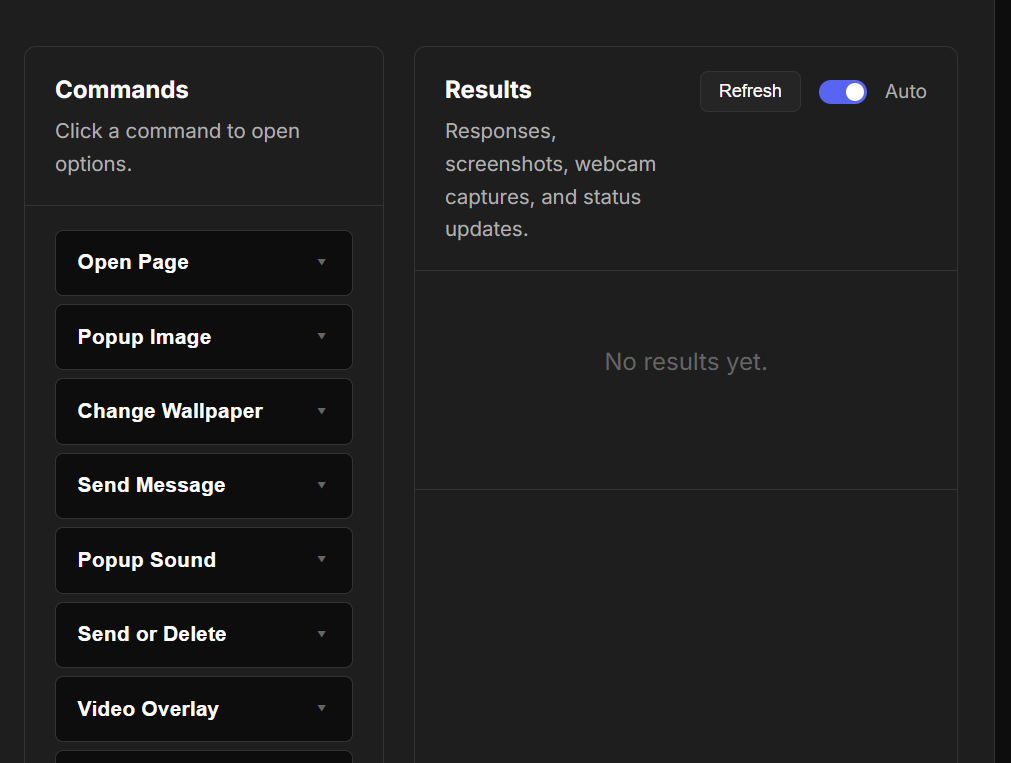The image size is (1011, 763).
Task: Click the arrow icon on Send or Delete
Action: pos(321,634)
